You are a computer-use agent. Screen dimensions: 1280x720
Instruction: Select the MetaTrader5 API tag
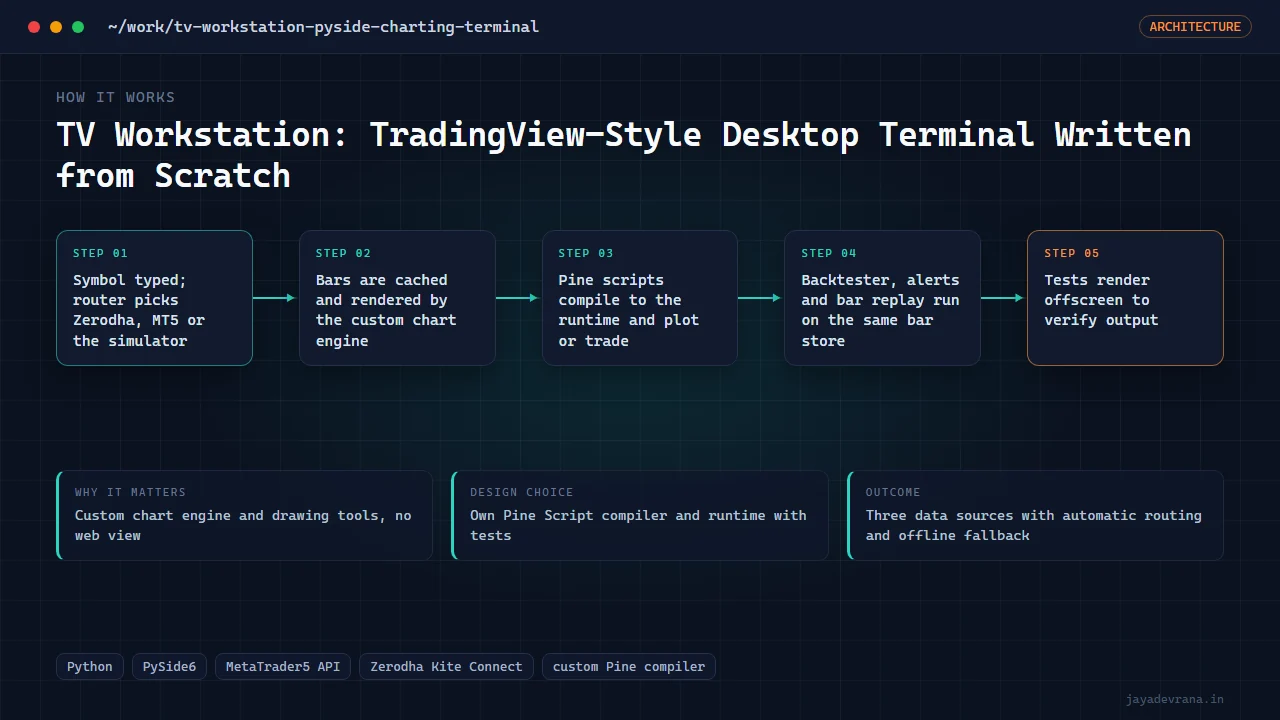[283, 667]
